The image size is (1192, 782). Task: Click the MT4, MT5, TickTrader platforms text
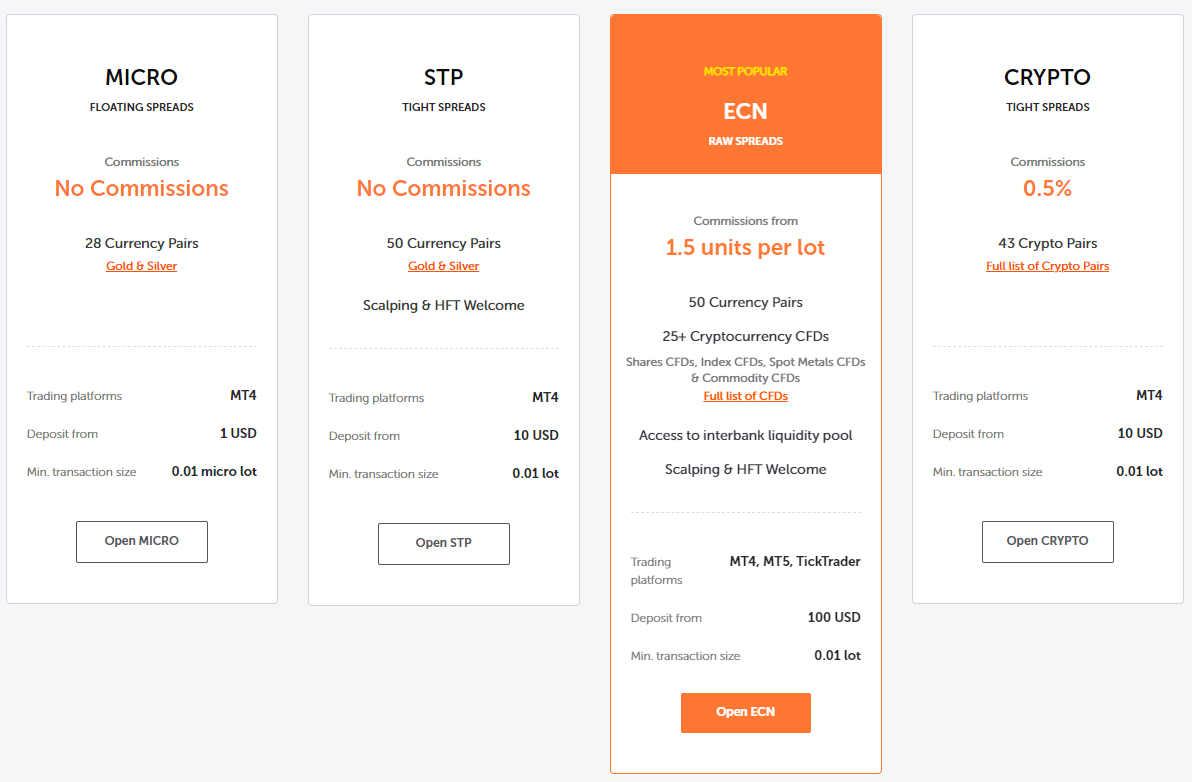click(794, 562)
